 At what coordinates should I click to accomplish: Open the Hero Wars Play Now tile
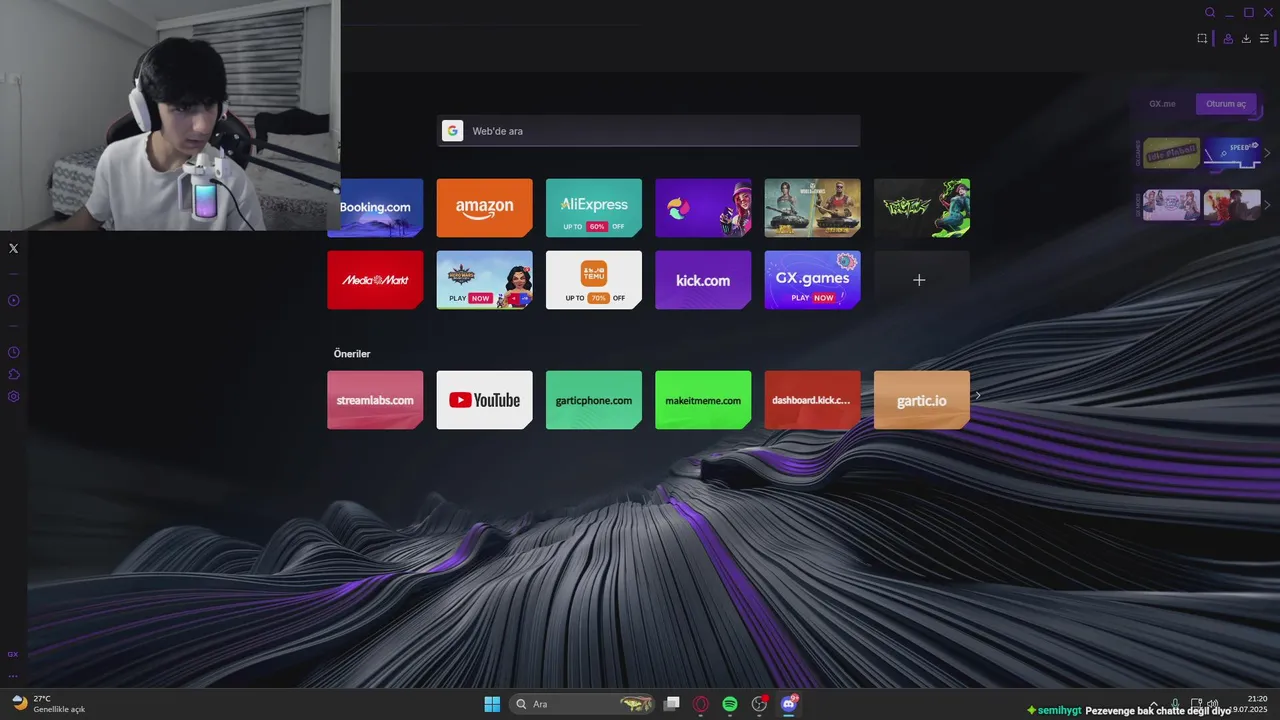pos(484,280)
